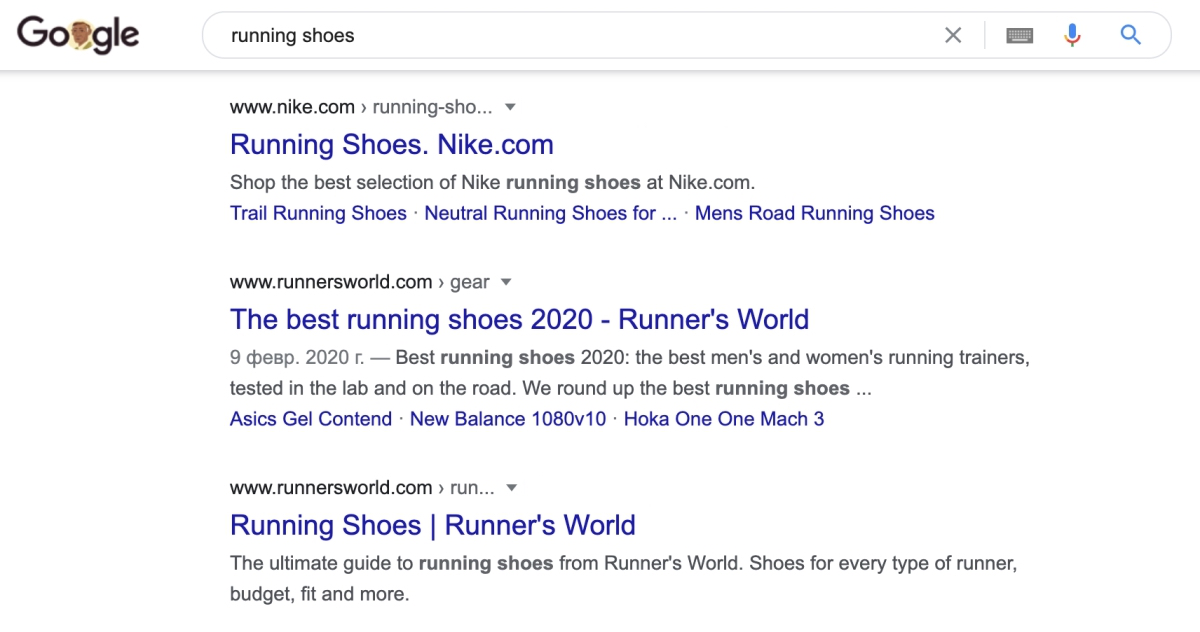Click the Google doodle logo
This screenshot has height=632, width=1200.
[x=78, y=33]
